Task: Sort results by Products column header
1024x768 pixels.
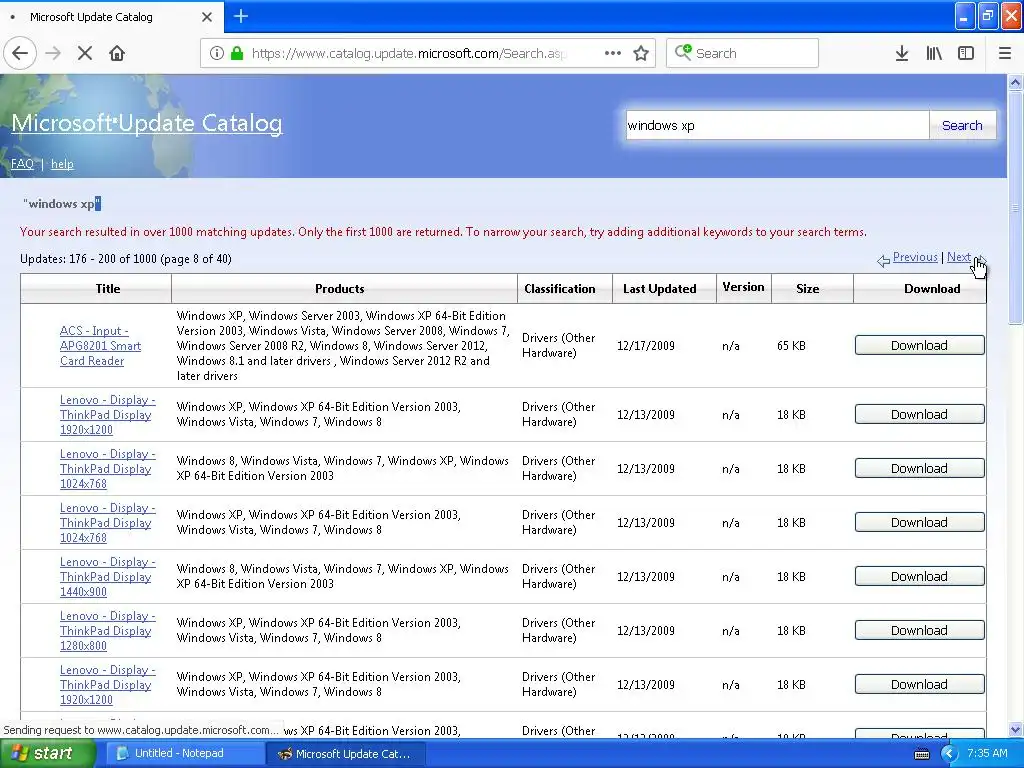Action: (x=340, y=289)
